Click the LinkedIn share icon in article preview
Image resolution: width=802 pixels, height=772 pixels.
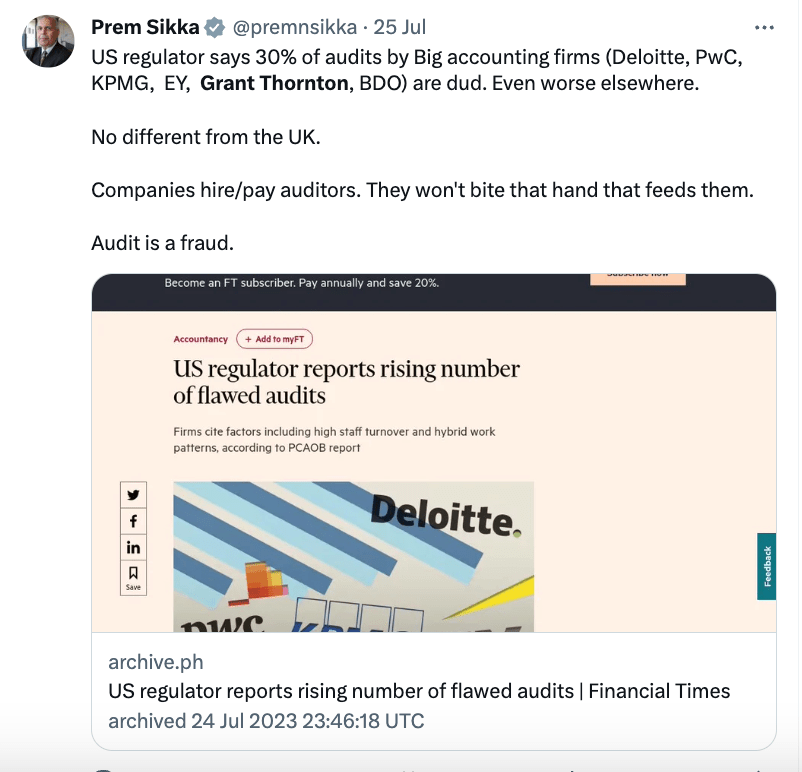point(133,547)
